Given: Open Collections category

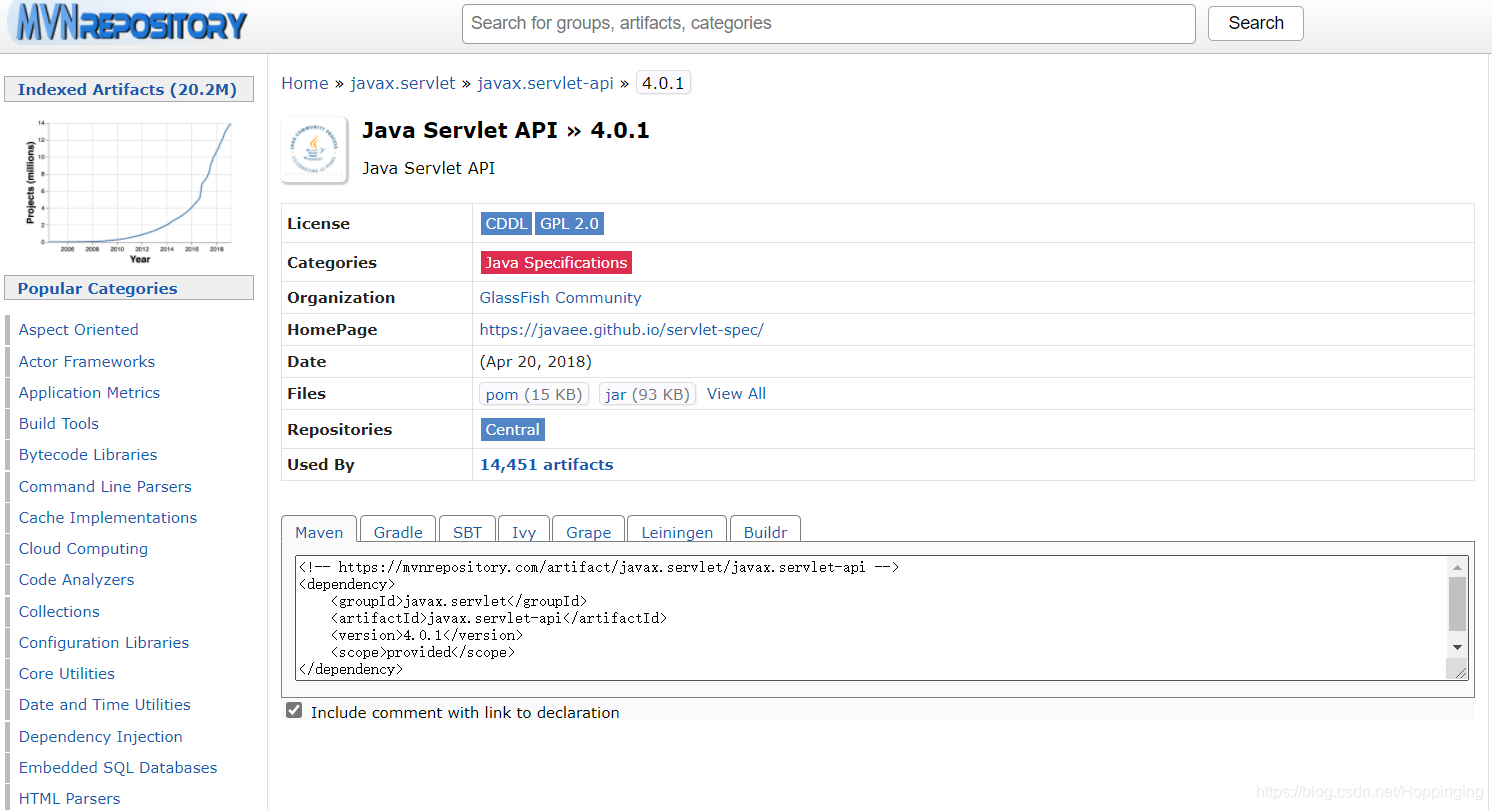Looking at the screenshot, I should (x=59, y=612).
